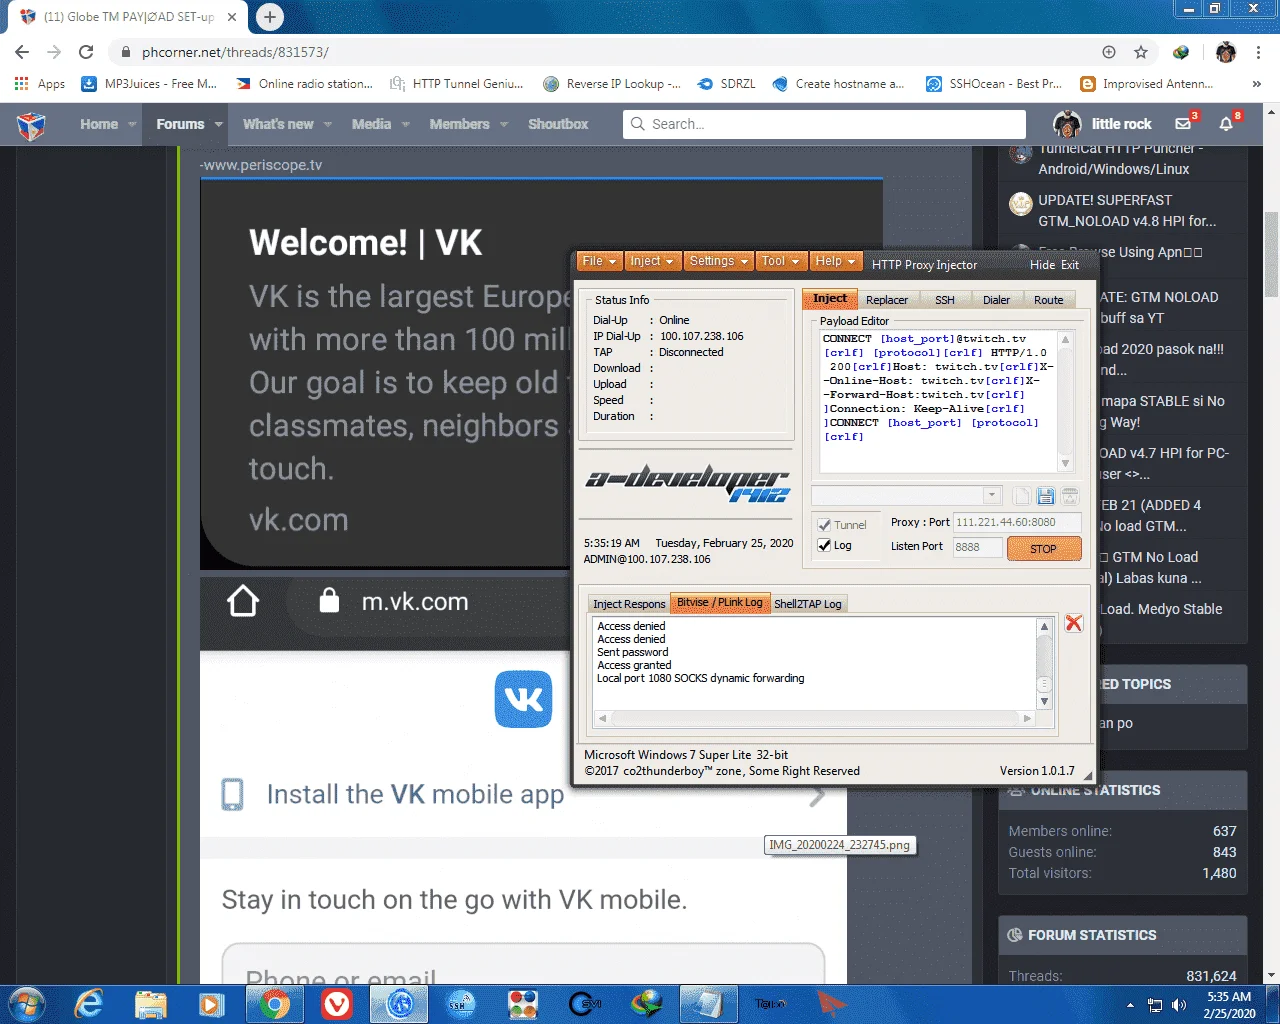Click the Chrome profile avatar icon
Viewport: 1280px width, 1024px height.
pos(1226,52)
